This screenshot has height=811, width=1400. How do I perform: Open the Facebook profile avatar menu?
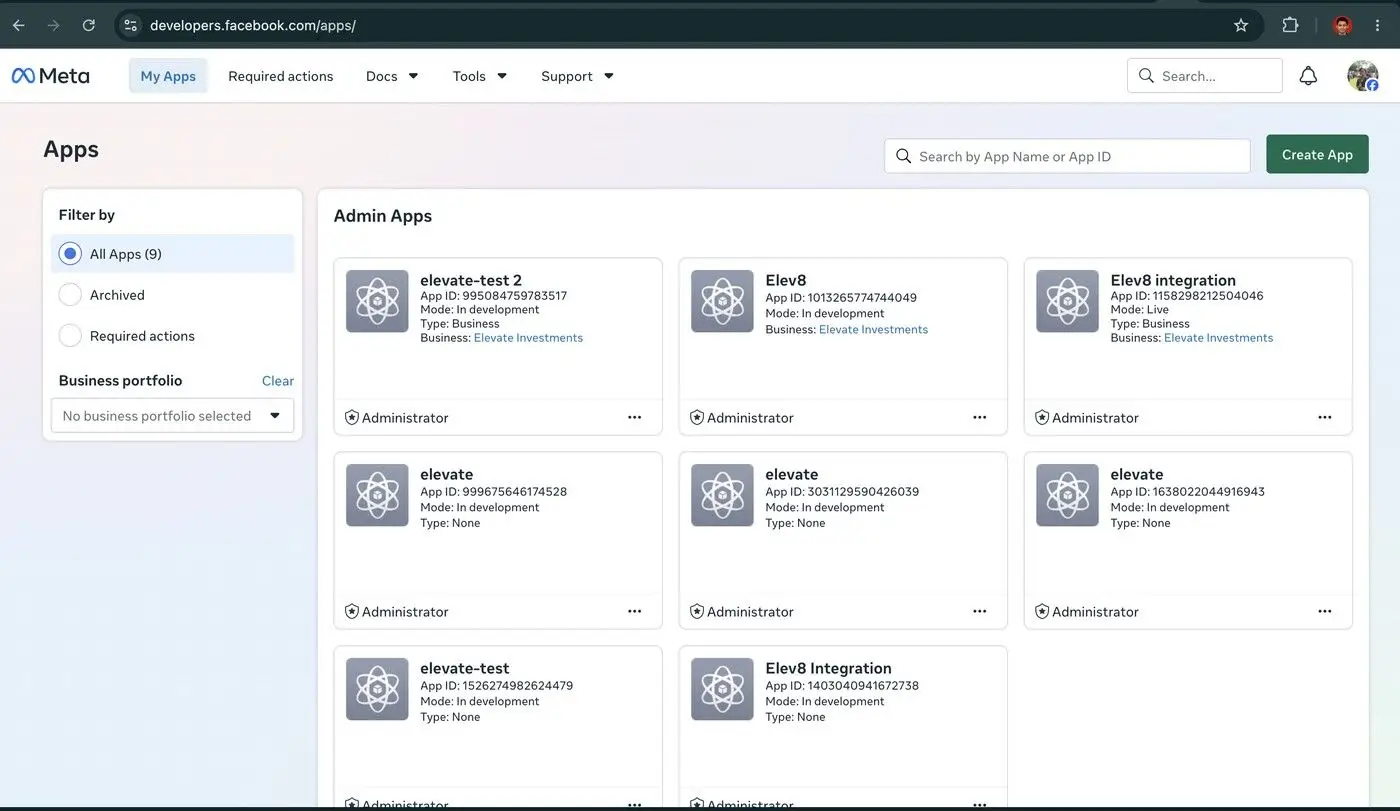(x=1362, y=76)
